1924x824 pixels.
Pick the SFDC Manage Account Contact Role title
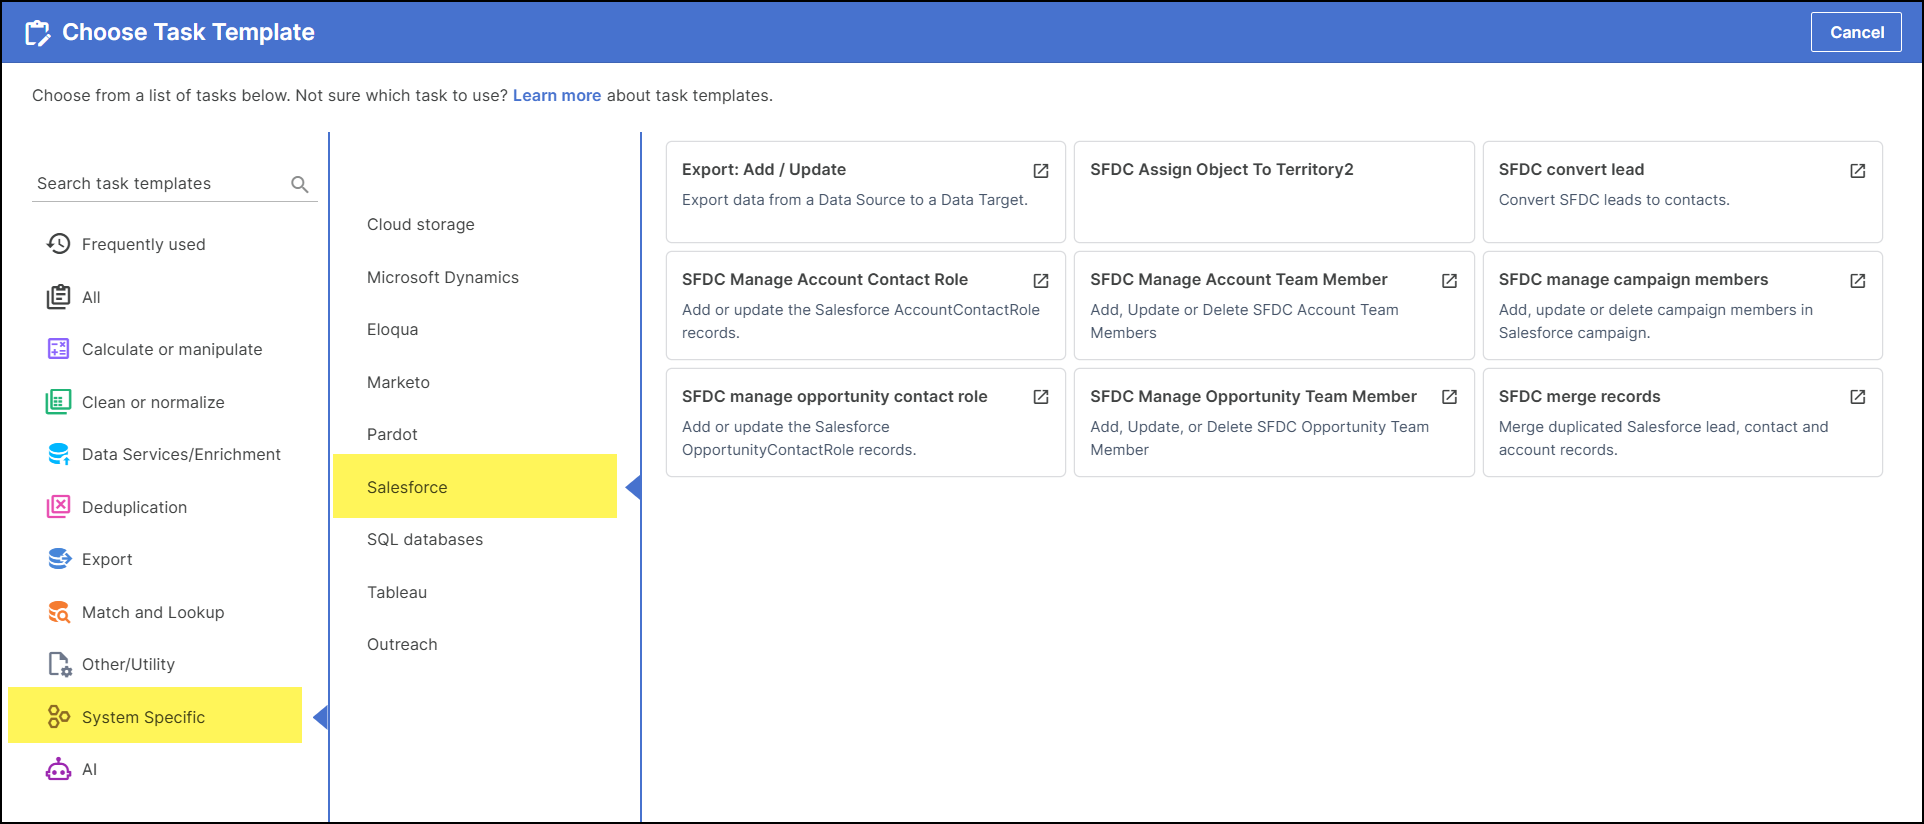tap(825, 279)
